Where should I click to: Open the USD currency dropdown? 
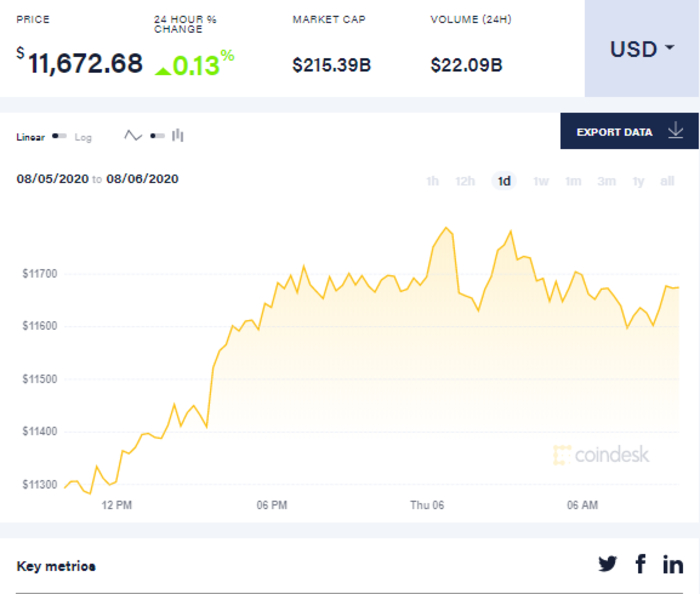(x=641, y=49)
